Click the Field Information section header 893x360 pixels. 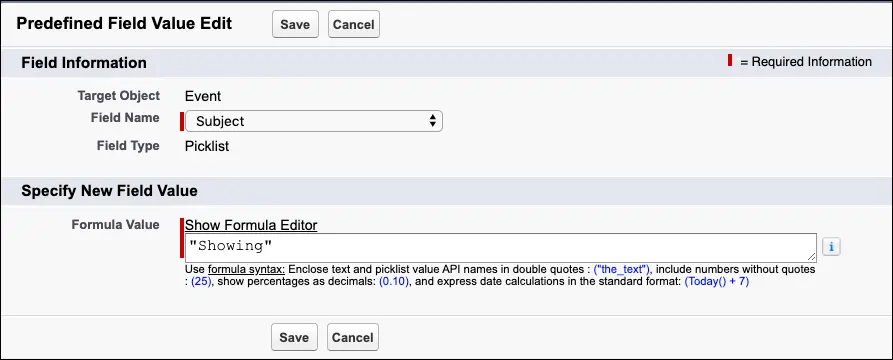pos(84,63)
